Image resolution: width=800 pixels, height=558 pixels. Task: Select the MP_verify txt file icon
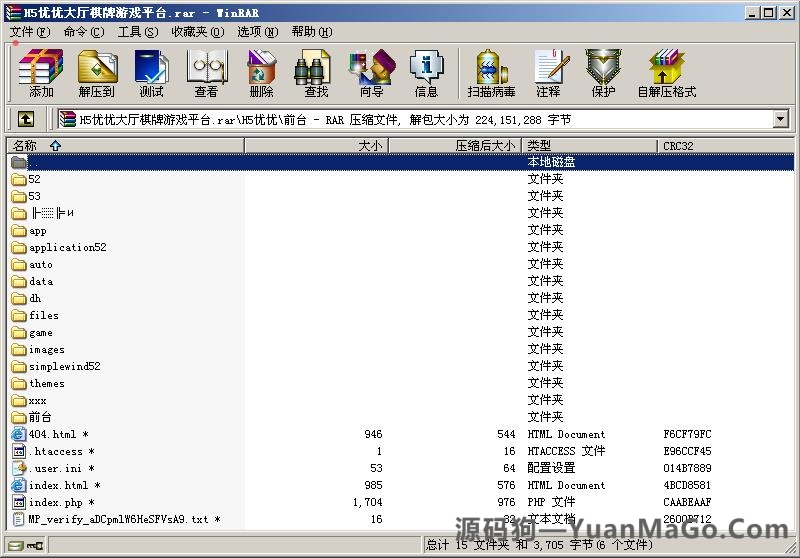coord(19,519)
